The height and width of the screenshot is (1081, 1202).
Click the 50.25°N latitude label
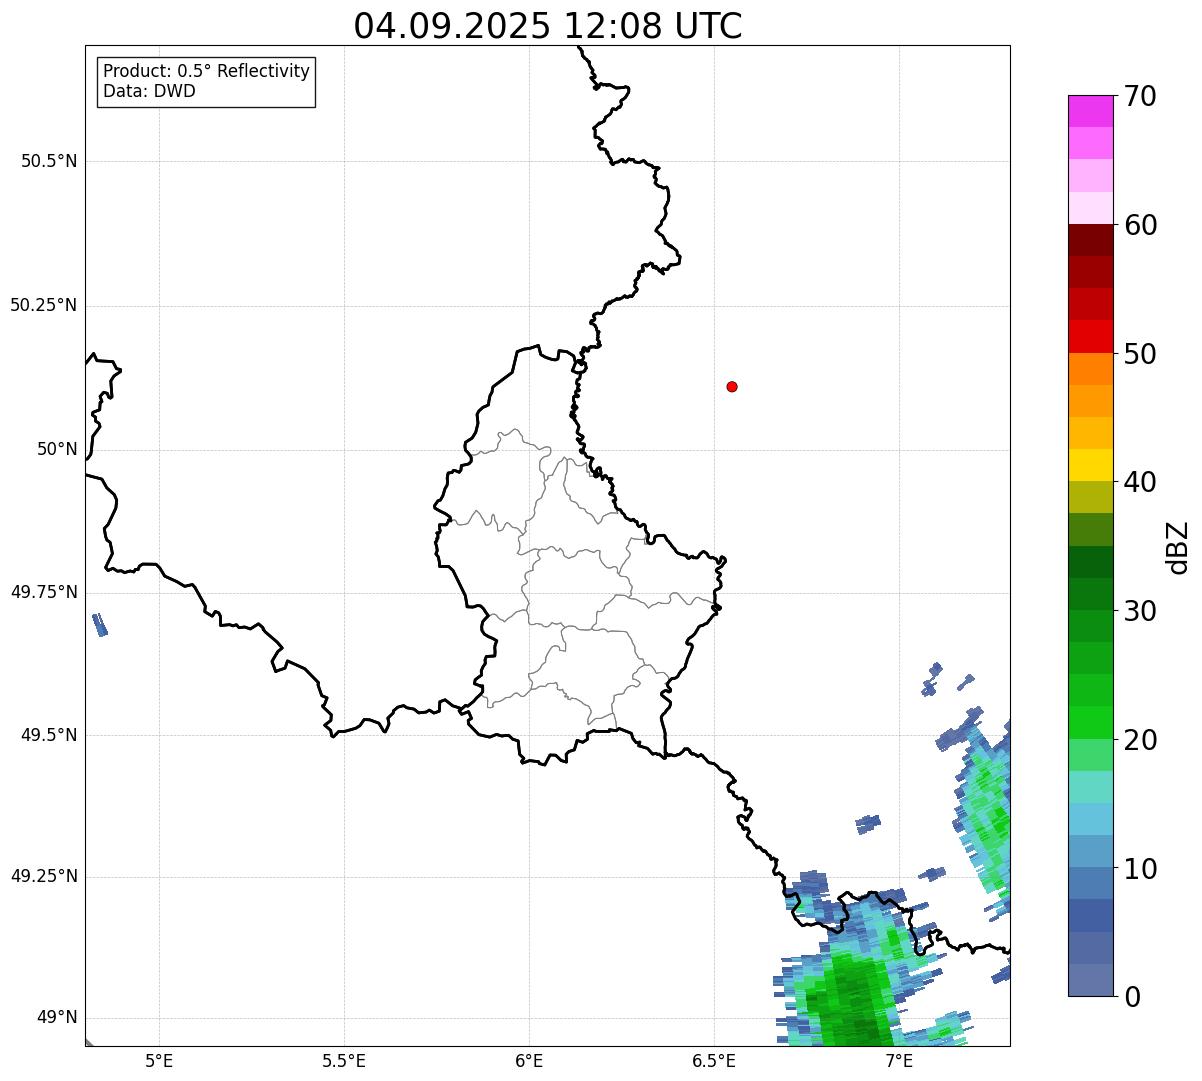point(44,305)
